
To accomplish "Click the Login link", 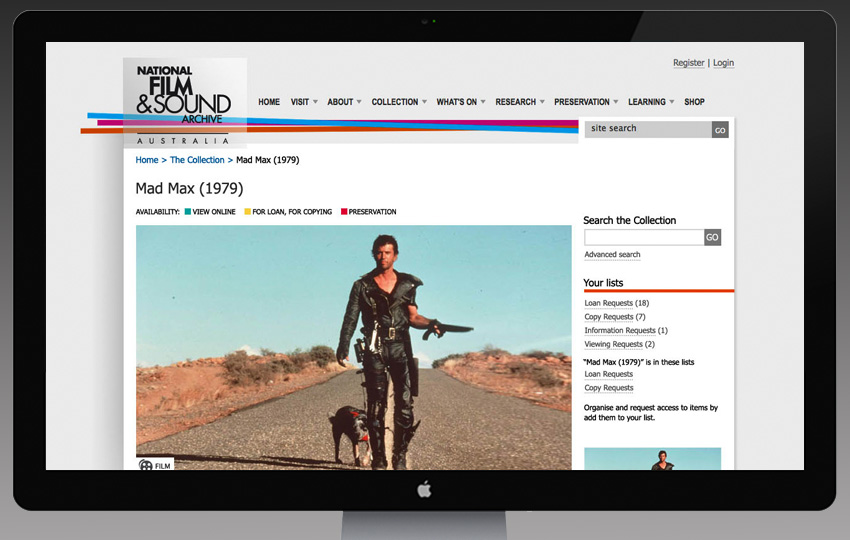I will (x=723, y=63).
